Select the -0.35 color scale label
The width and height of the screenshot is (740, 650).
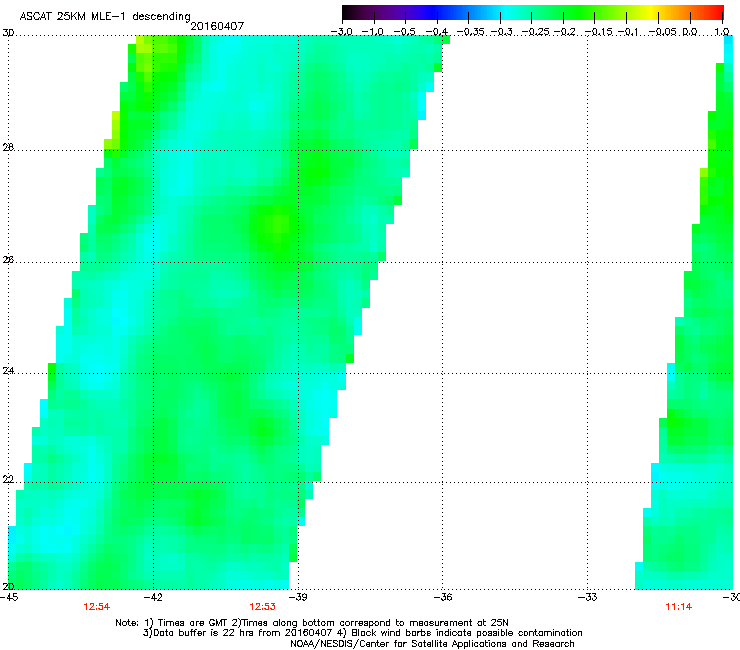click(470, 32)
